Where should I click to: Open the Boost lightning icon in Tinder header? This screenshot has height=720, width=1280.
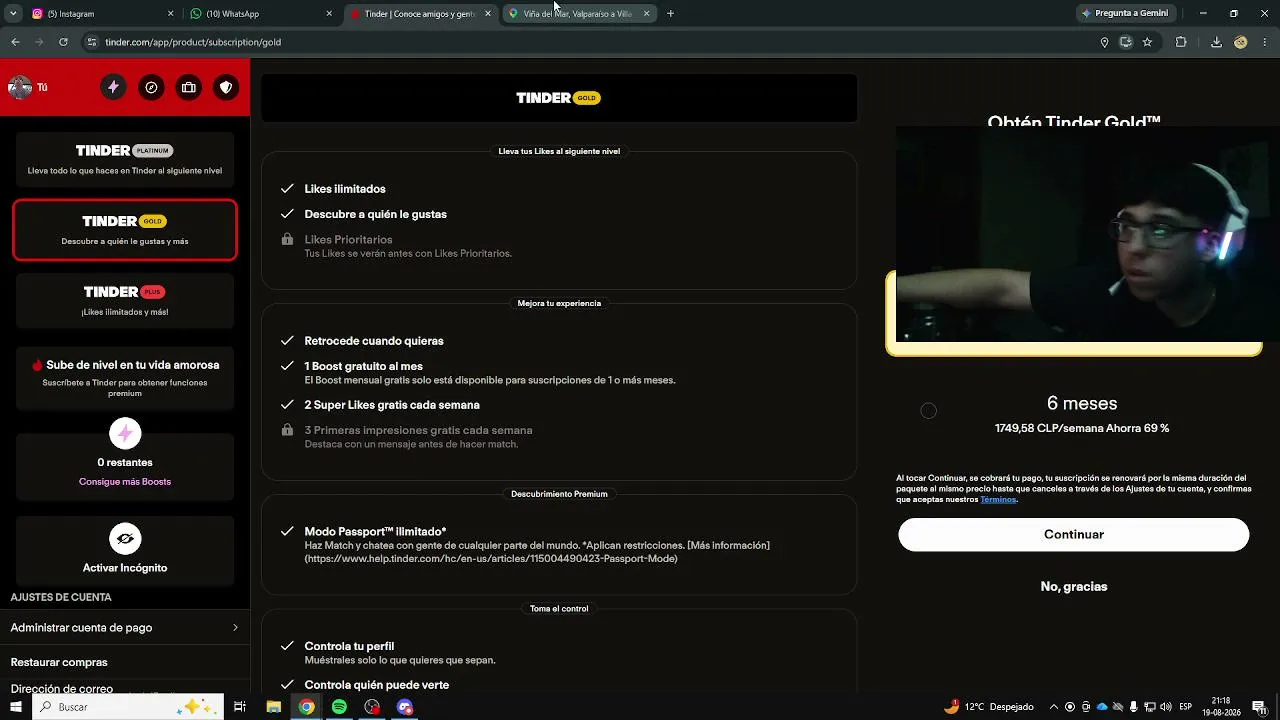point(113,87)
